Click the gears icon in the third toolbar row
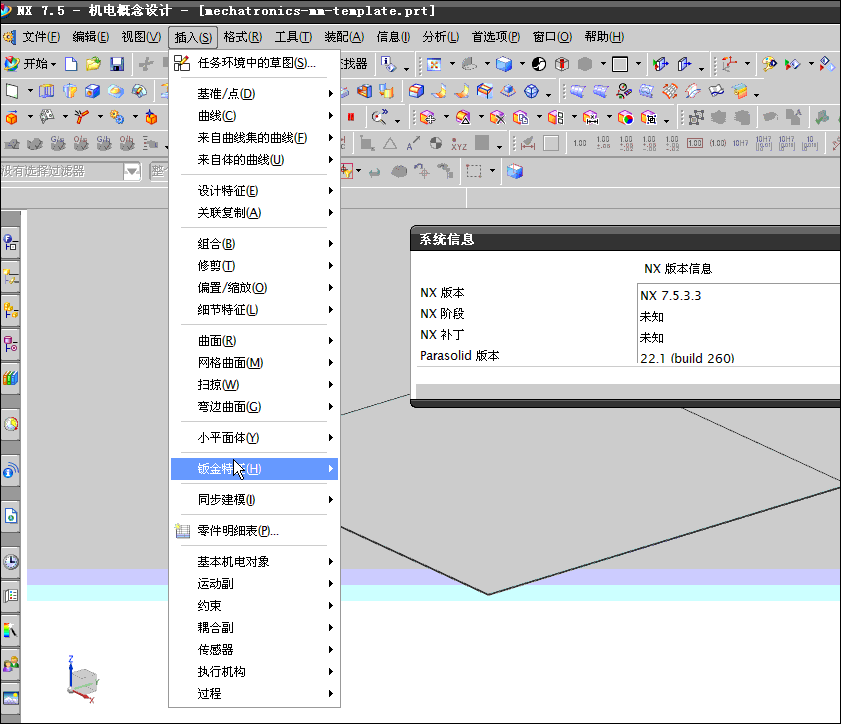 (116, 117)
